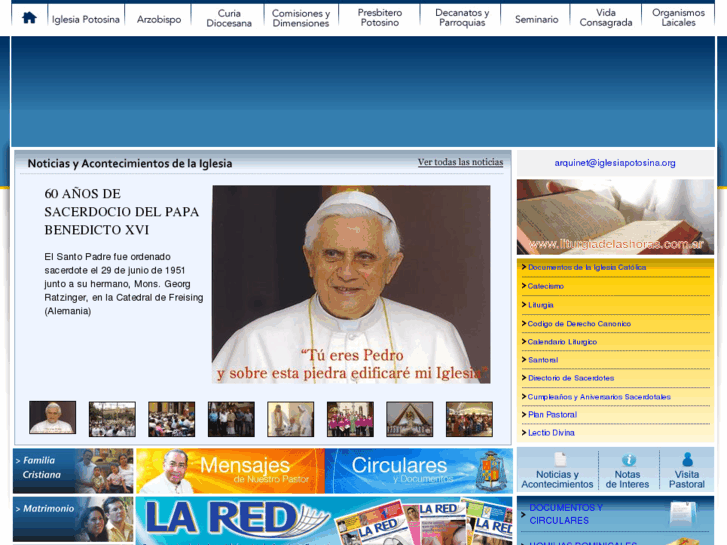Open the Noticias y Acontecimientos text link
The width and height of the screenshot is (727, 545).
(x=557, y=479)
